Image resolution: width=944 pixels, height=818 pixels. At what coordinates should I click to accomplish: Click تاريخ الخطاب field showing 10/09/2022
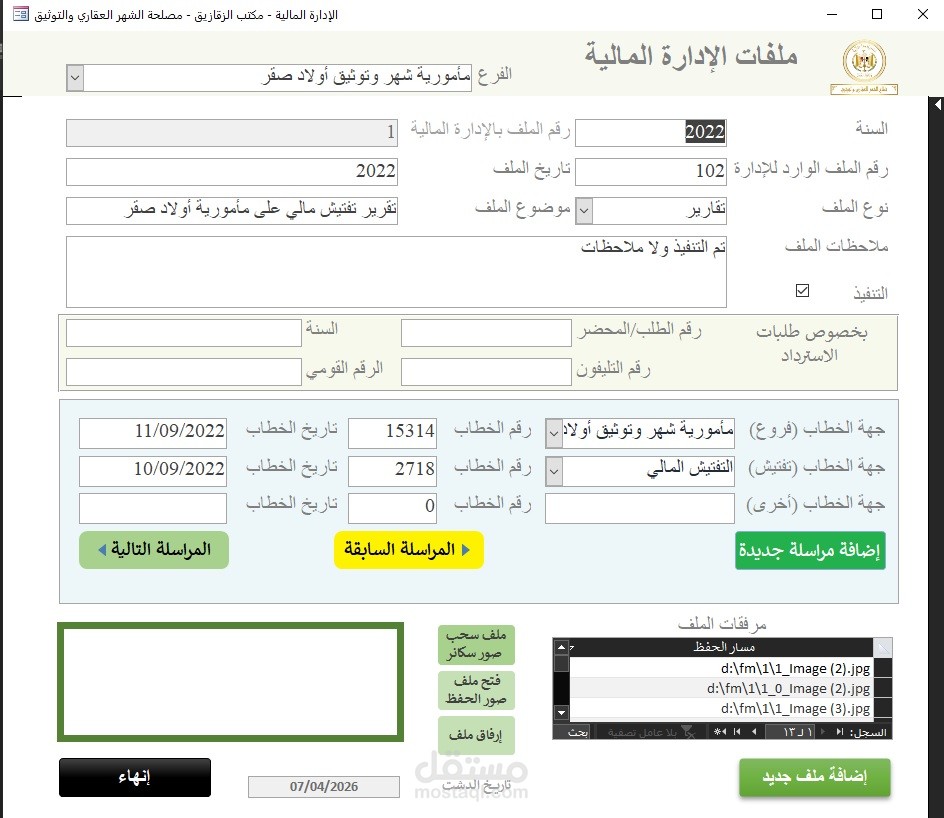coord(153,471)
